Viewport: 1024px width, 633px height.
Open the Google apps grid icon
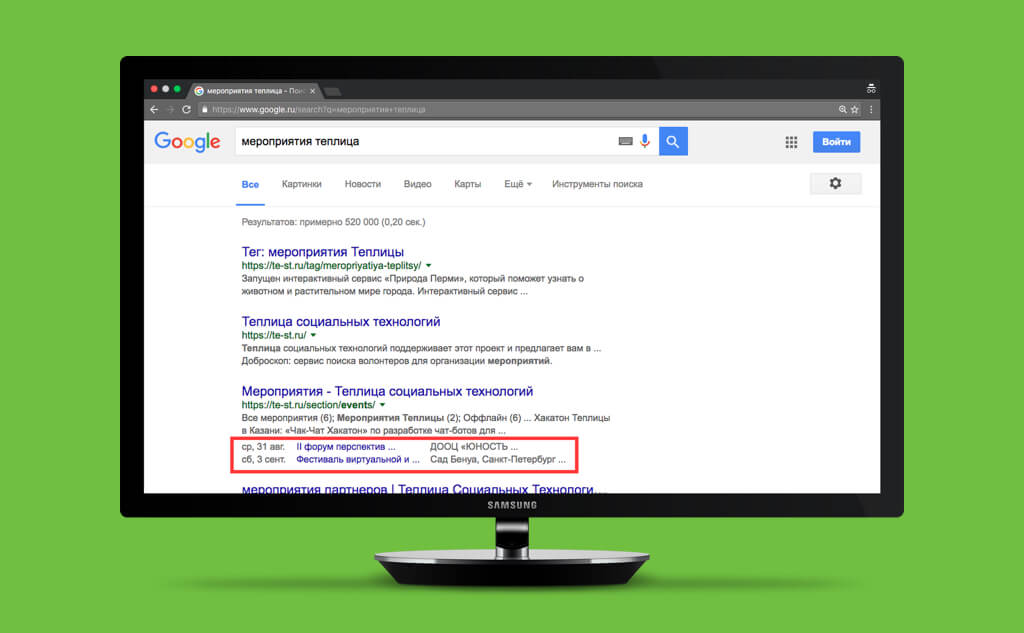tap(791, 142)
